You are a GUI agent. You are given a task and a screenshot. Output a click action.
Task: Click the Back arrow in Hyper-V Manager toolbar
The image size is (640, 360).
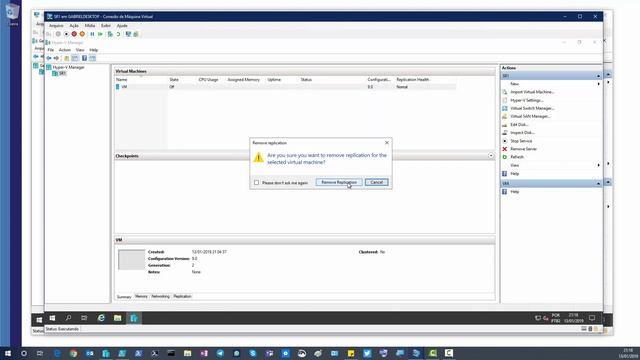[49, 58]
